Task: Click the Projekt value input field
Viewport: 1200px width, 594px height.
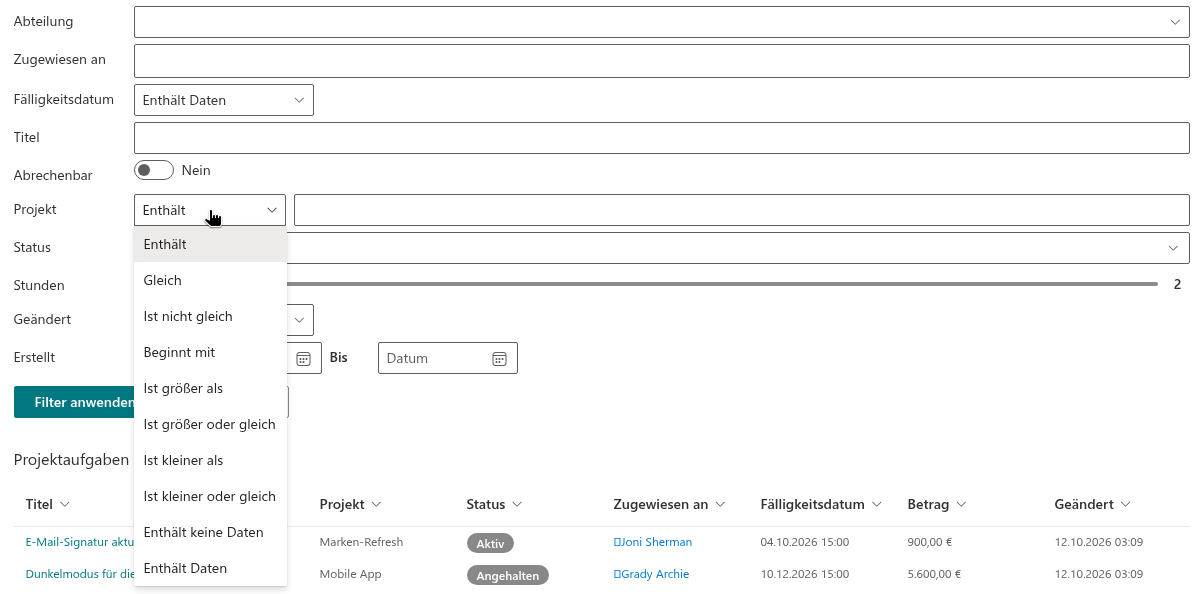Action: click(741, 210)
